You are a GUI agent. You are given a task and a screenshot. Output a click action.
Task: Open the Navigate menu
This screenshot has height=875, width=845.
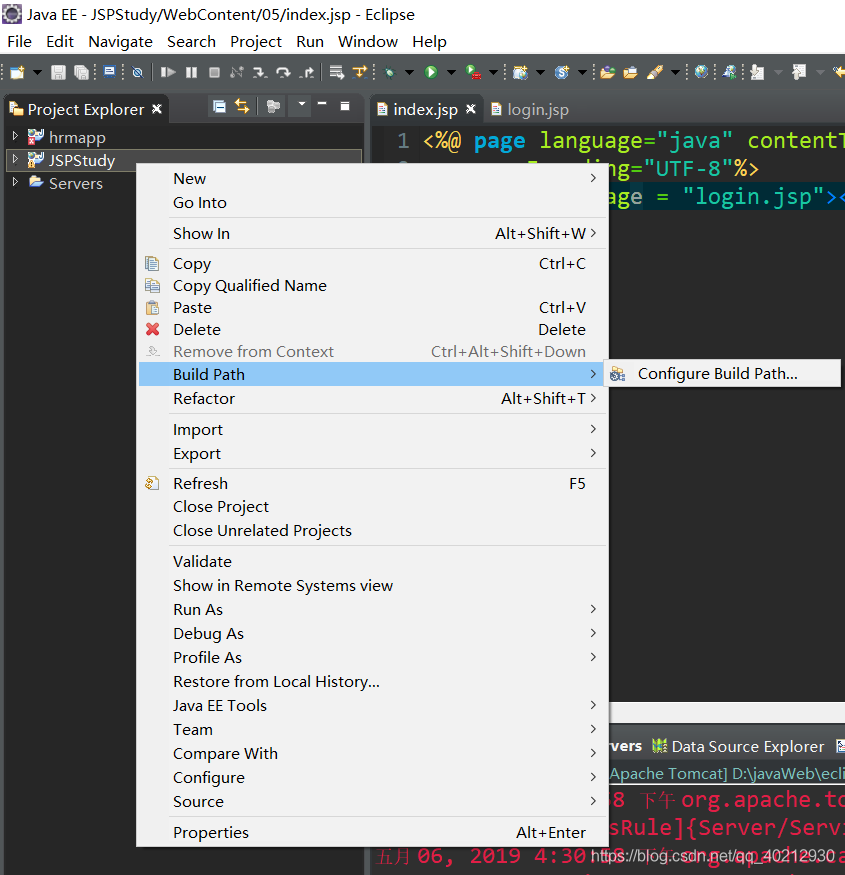(121, 42)
